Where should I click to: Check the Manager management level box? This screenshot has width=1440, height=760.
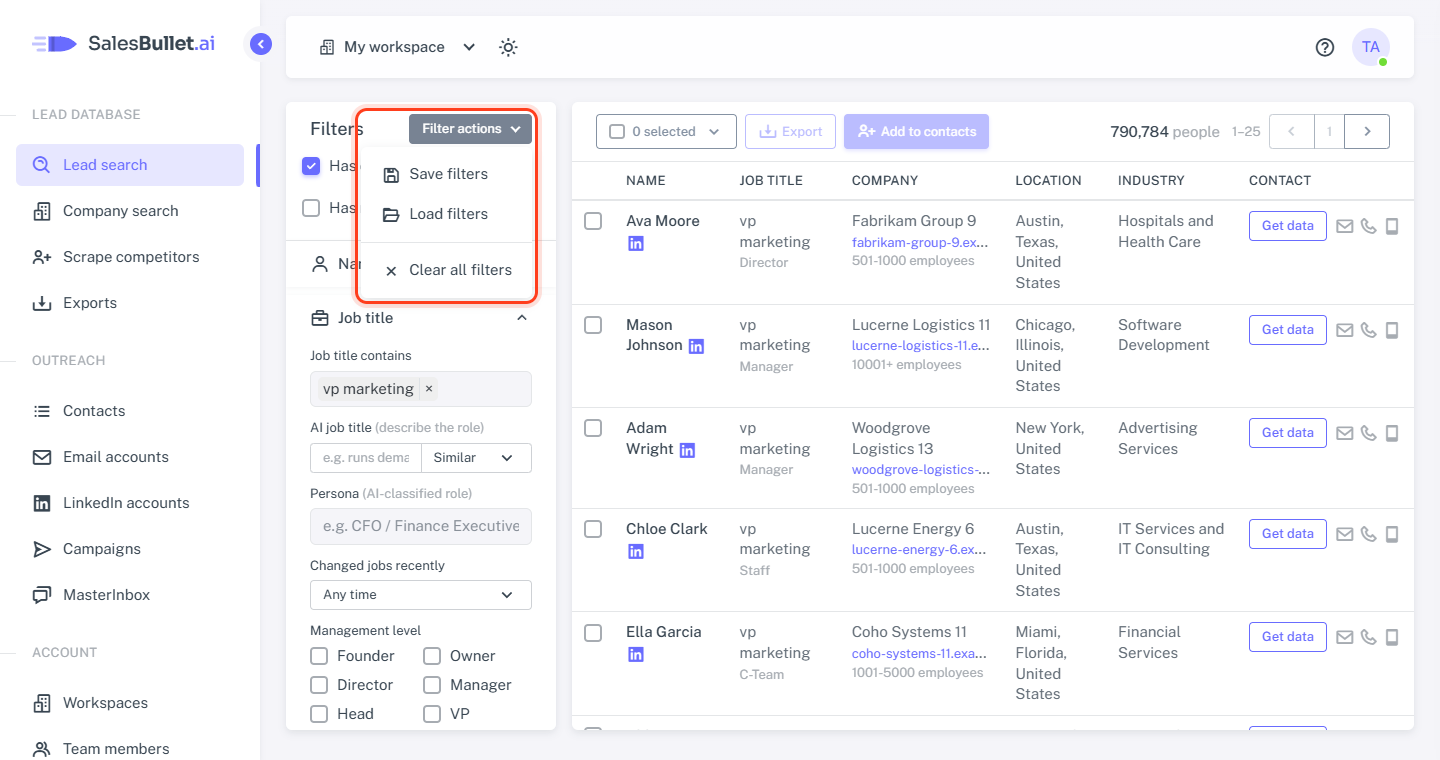click(432, 685)
